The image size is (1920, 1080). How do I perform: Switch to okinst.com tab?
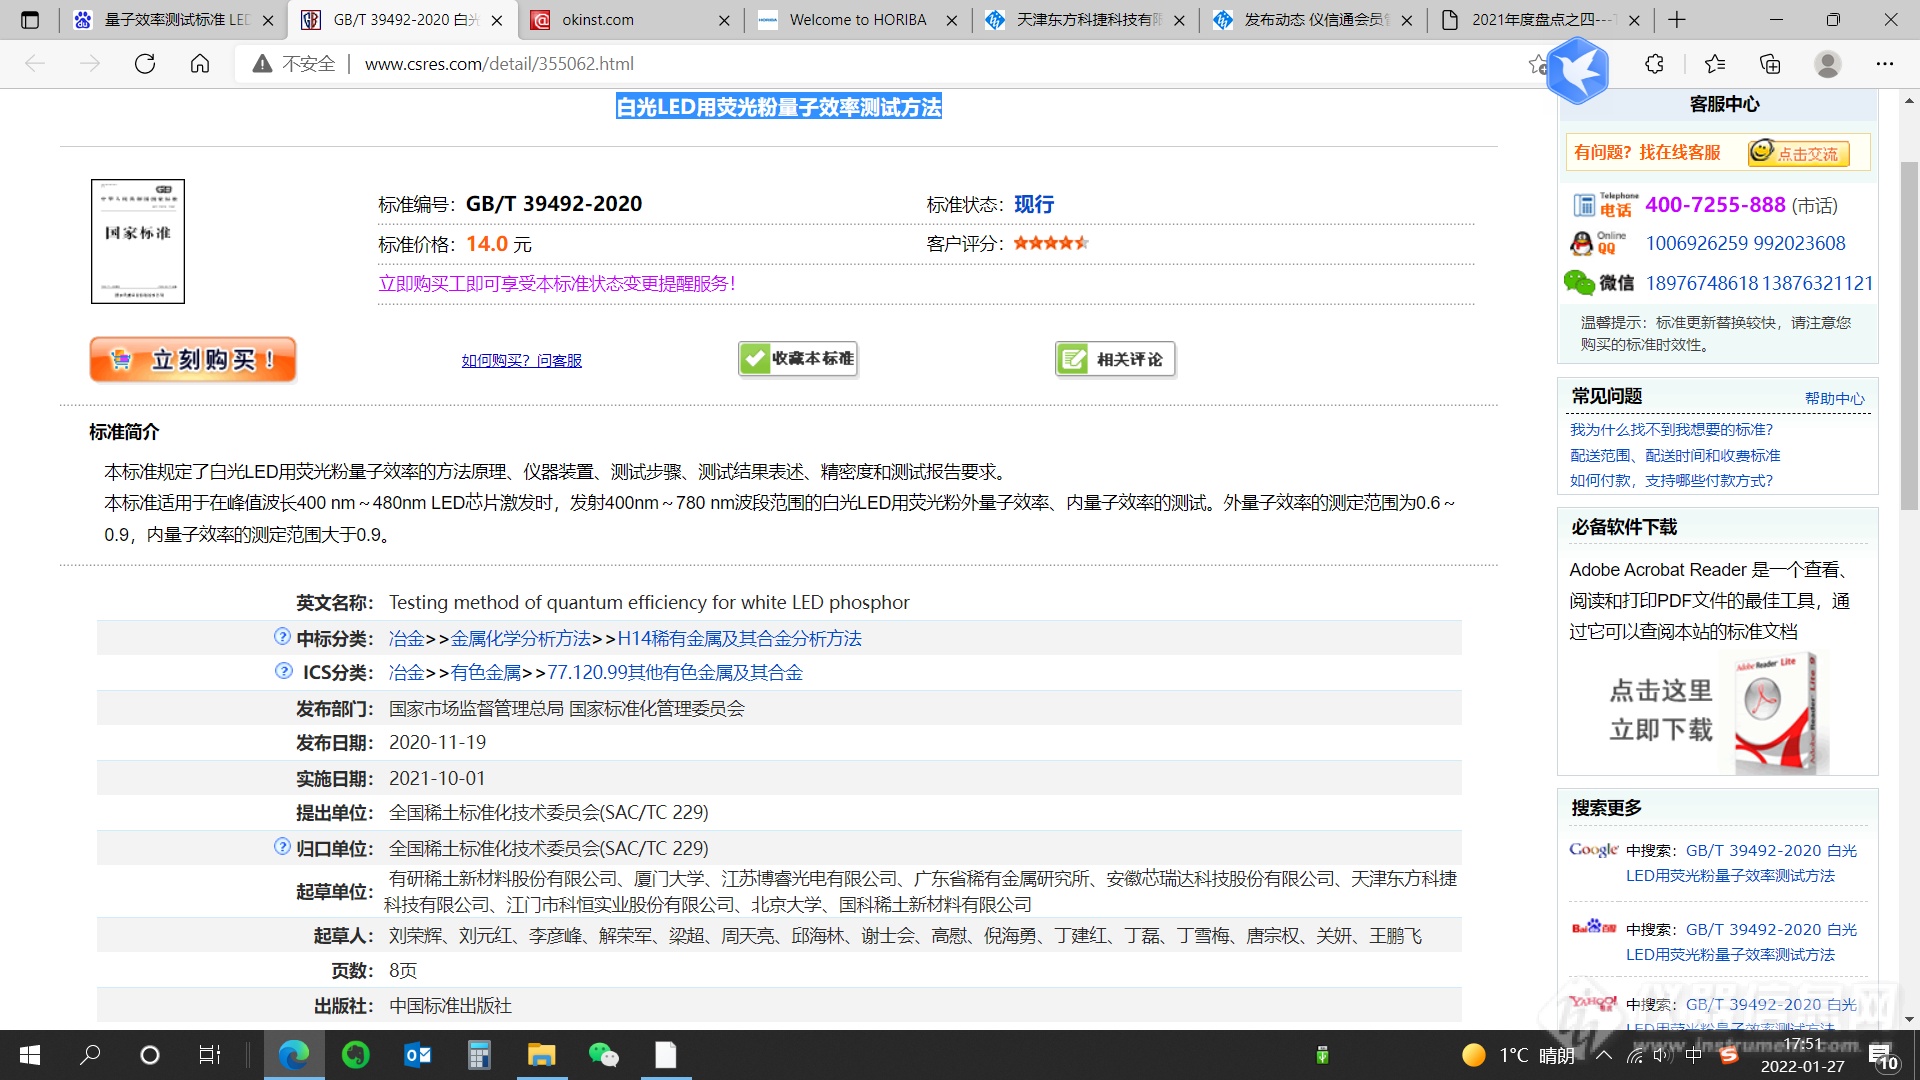point(630,20)
